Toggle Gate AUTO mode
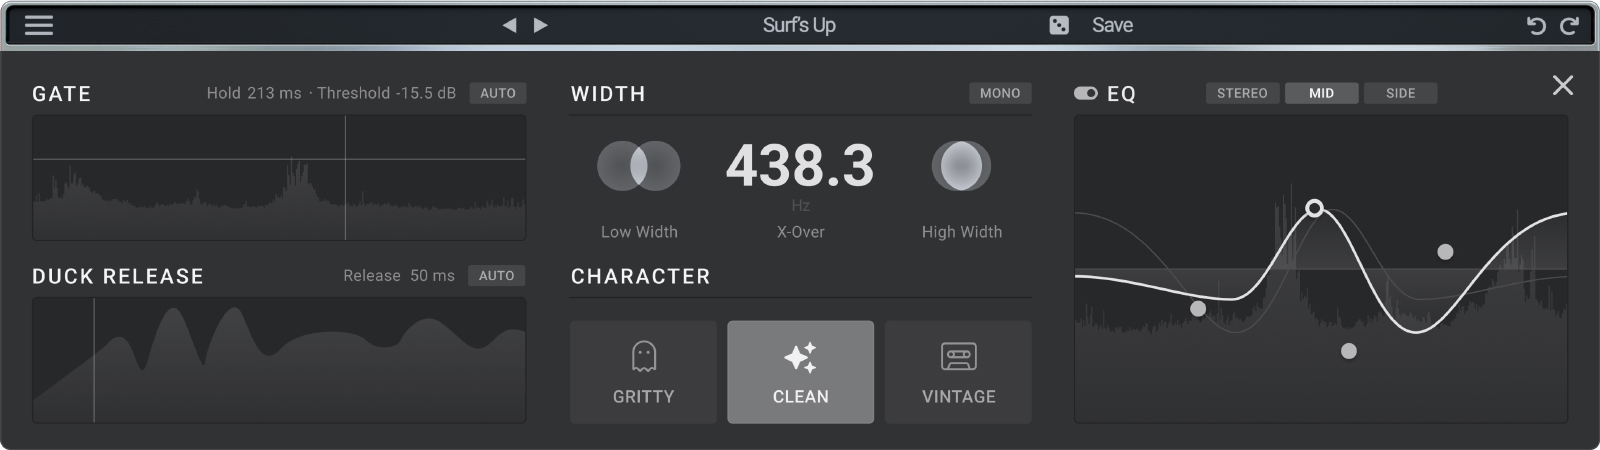Screen dimensions: 1600x450 pyautogui.click(x=498, y=93)
